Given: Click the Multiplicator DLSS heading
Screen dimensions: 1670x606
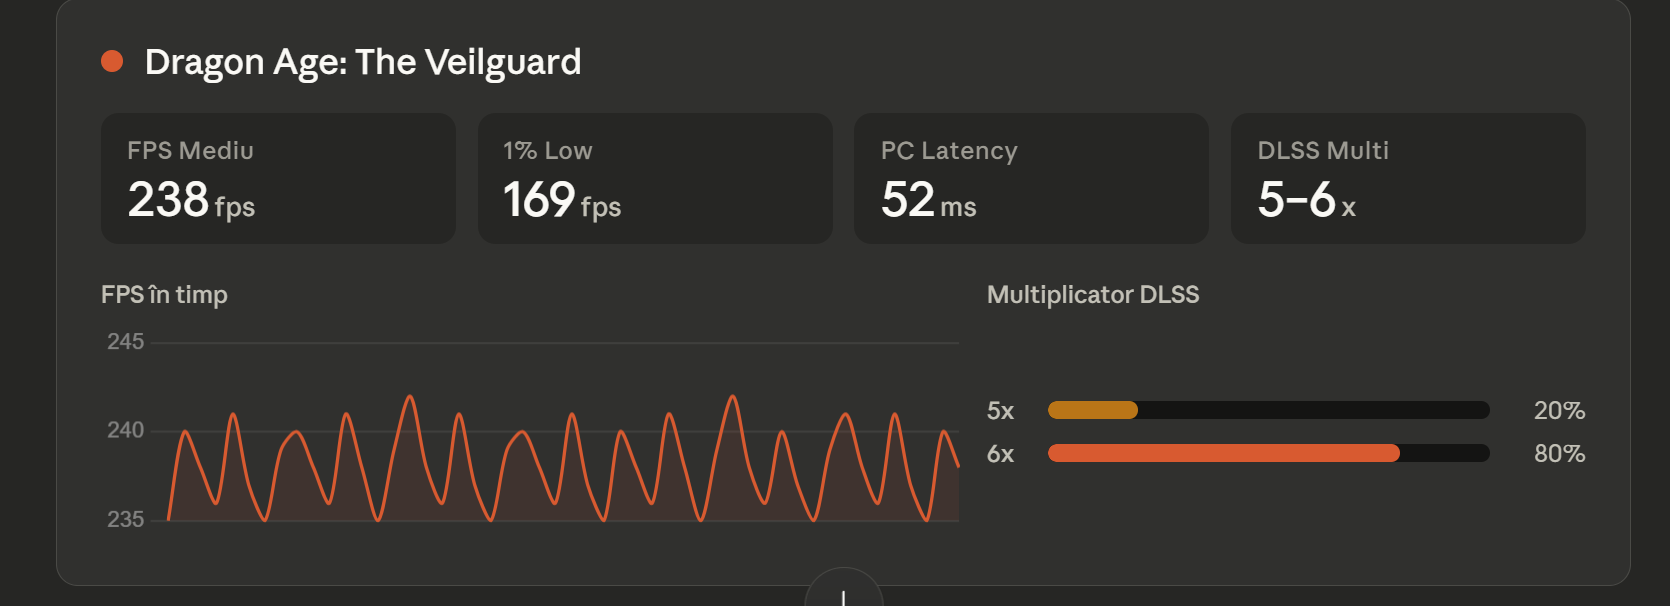Looking at the screenshot, I should point(1093,295).
